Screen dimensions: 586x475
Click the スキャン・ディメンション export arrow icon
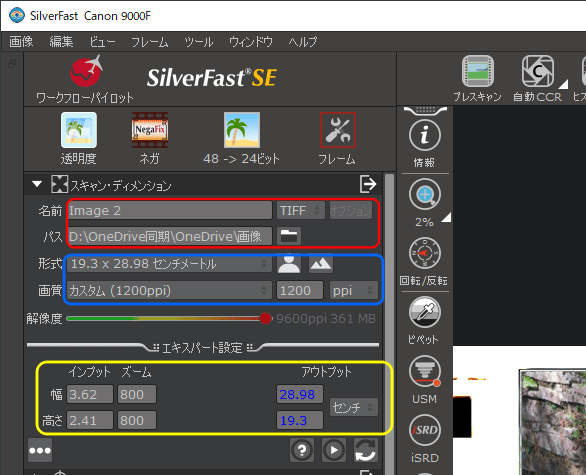pyautogui.click(x=368, y=184)
